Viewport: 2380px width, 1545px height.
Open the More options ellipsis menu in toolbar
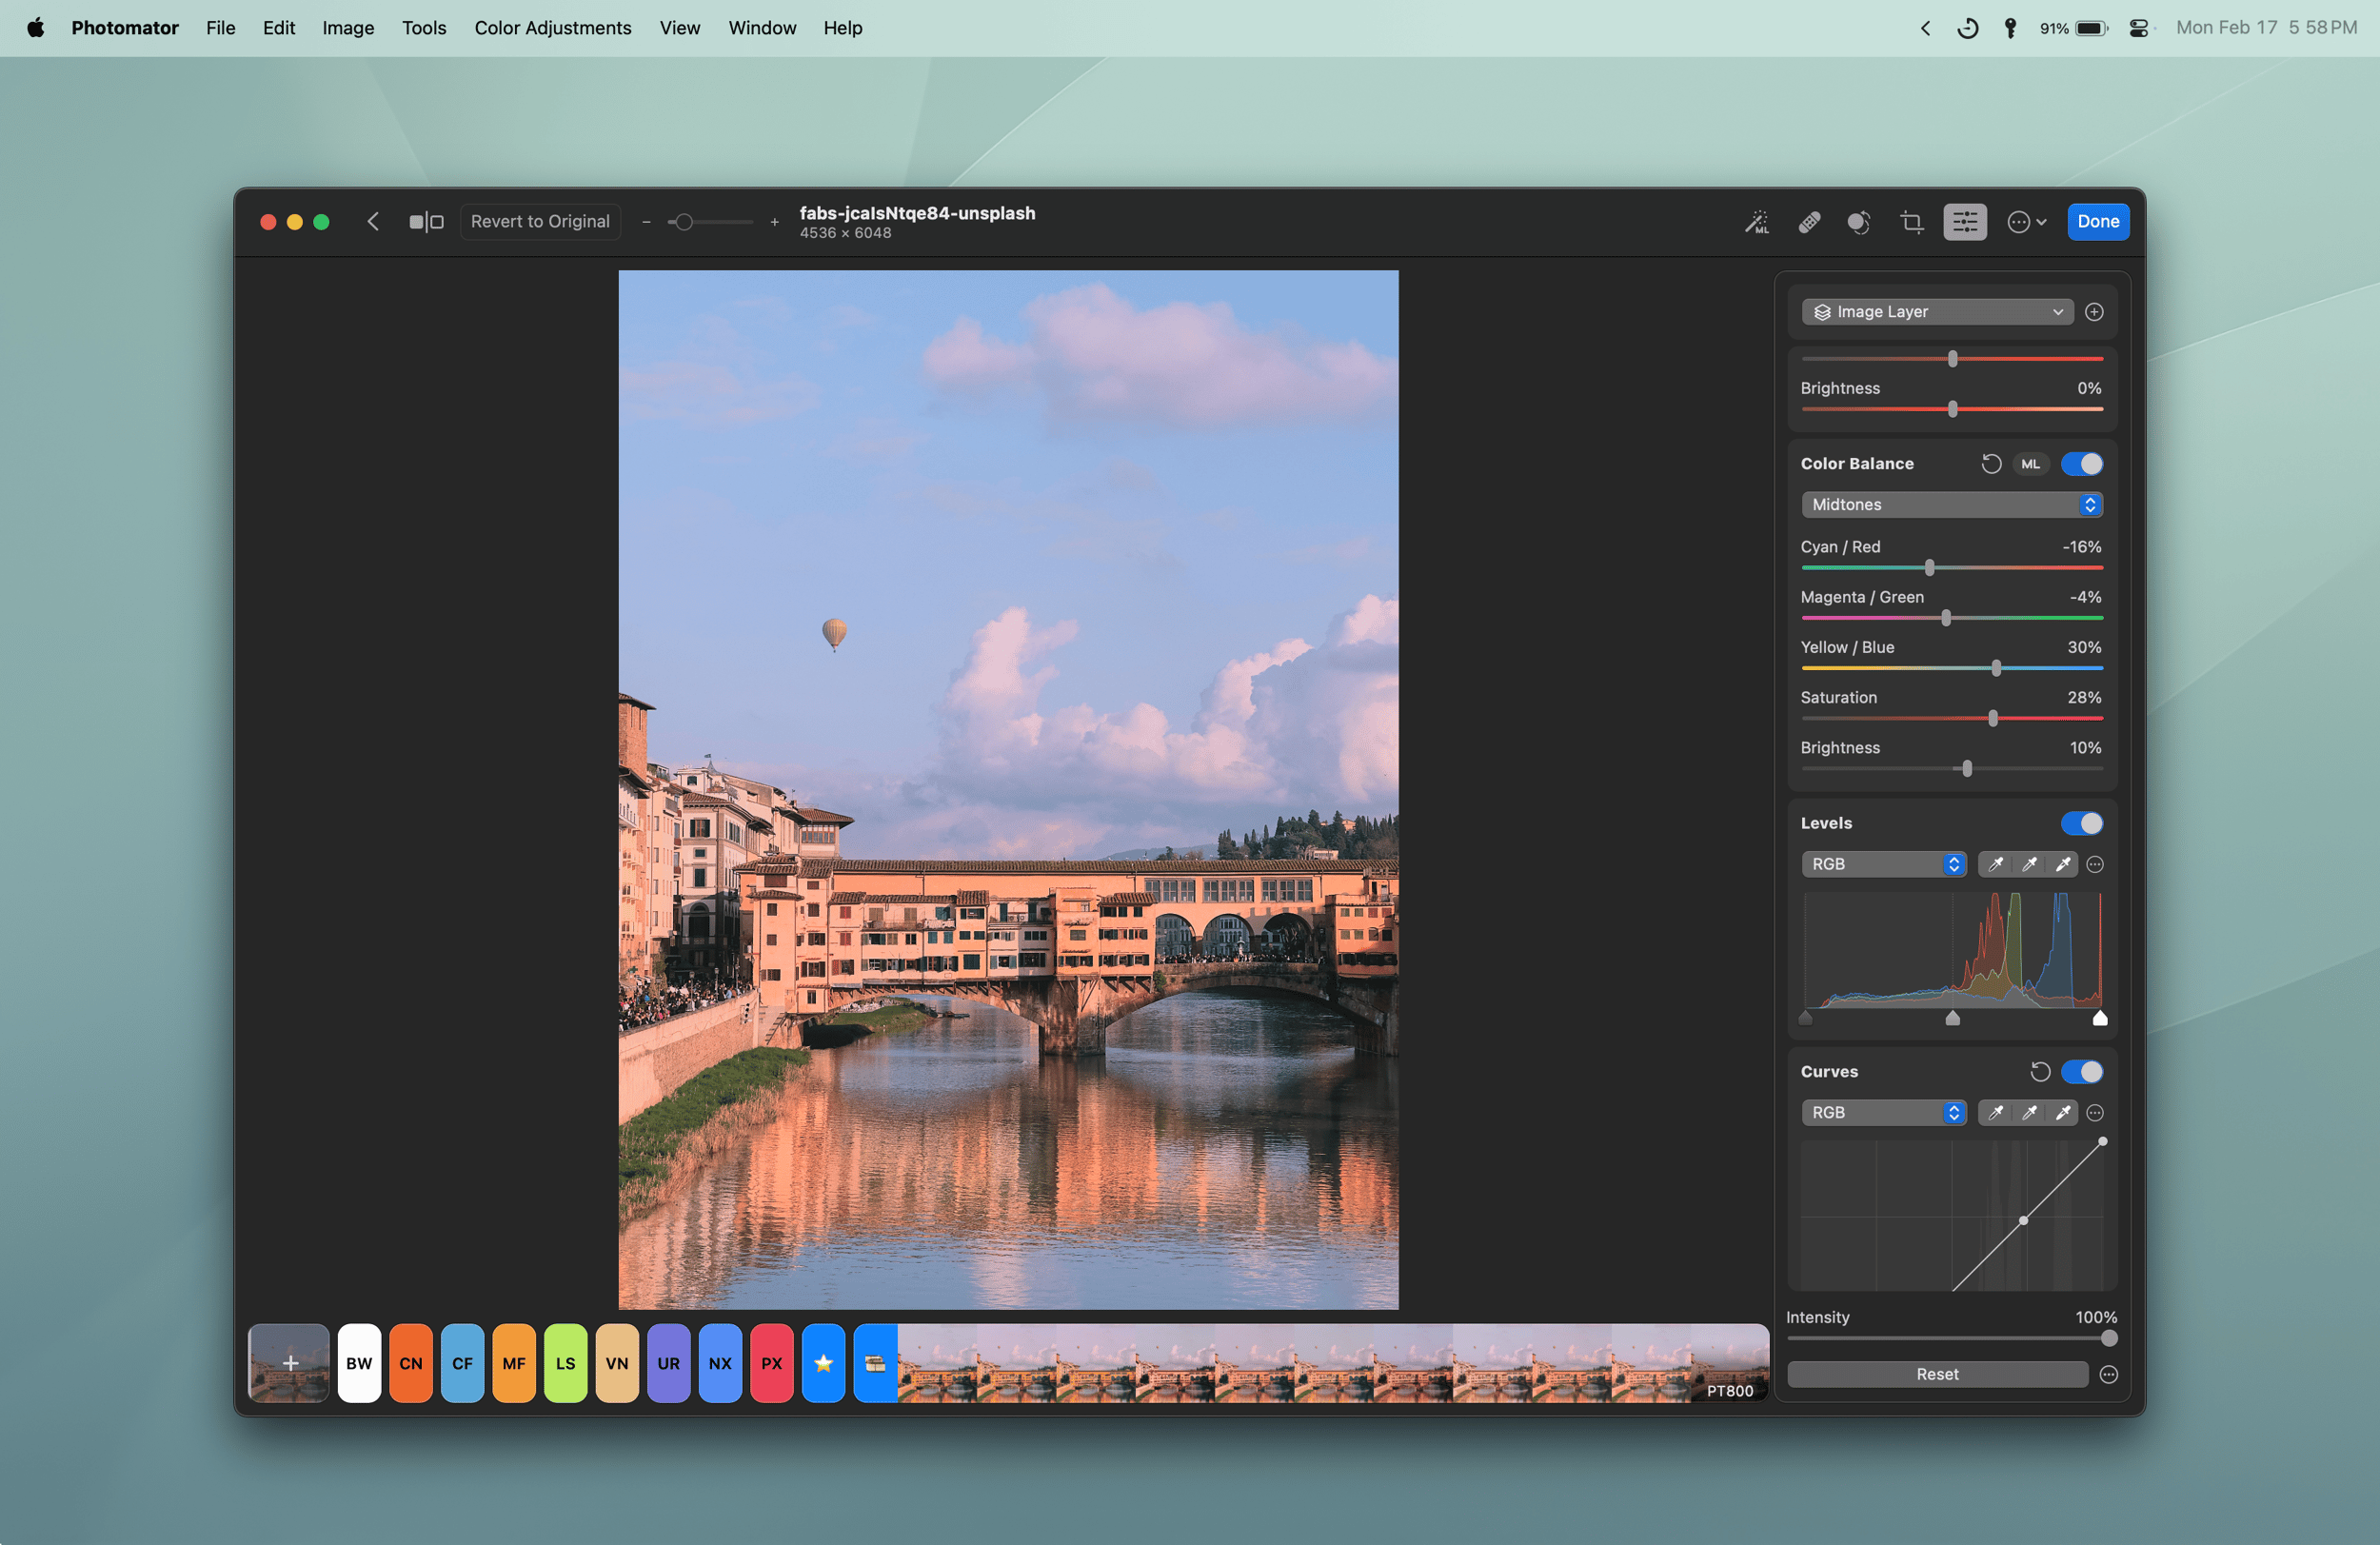(2027, 222)
